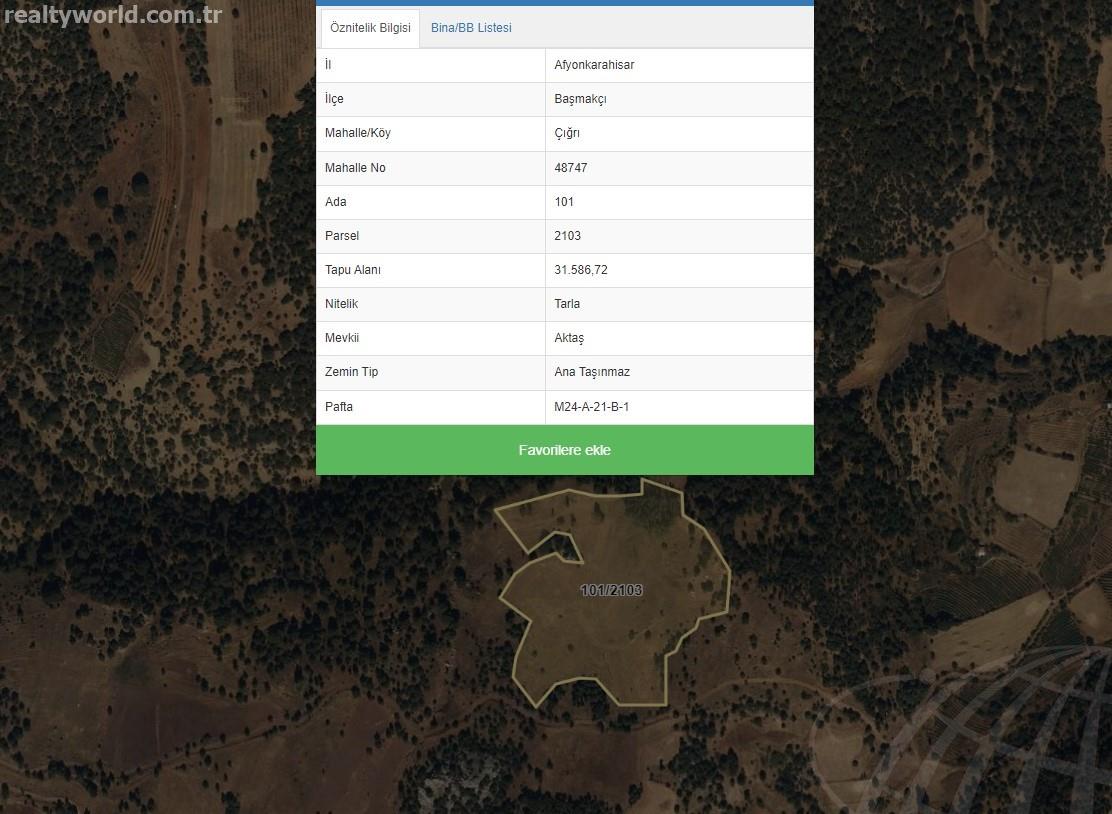This screenshot has height=814, width=1112.
Task: Click the Ada row label
Action: [335, 201]
